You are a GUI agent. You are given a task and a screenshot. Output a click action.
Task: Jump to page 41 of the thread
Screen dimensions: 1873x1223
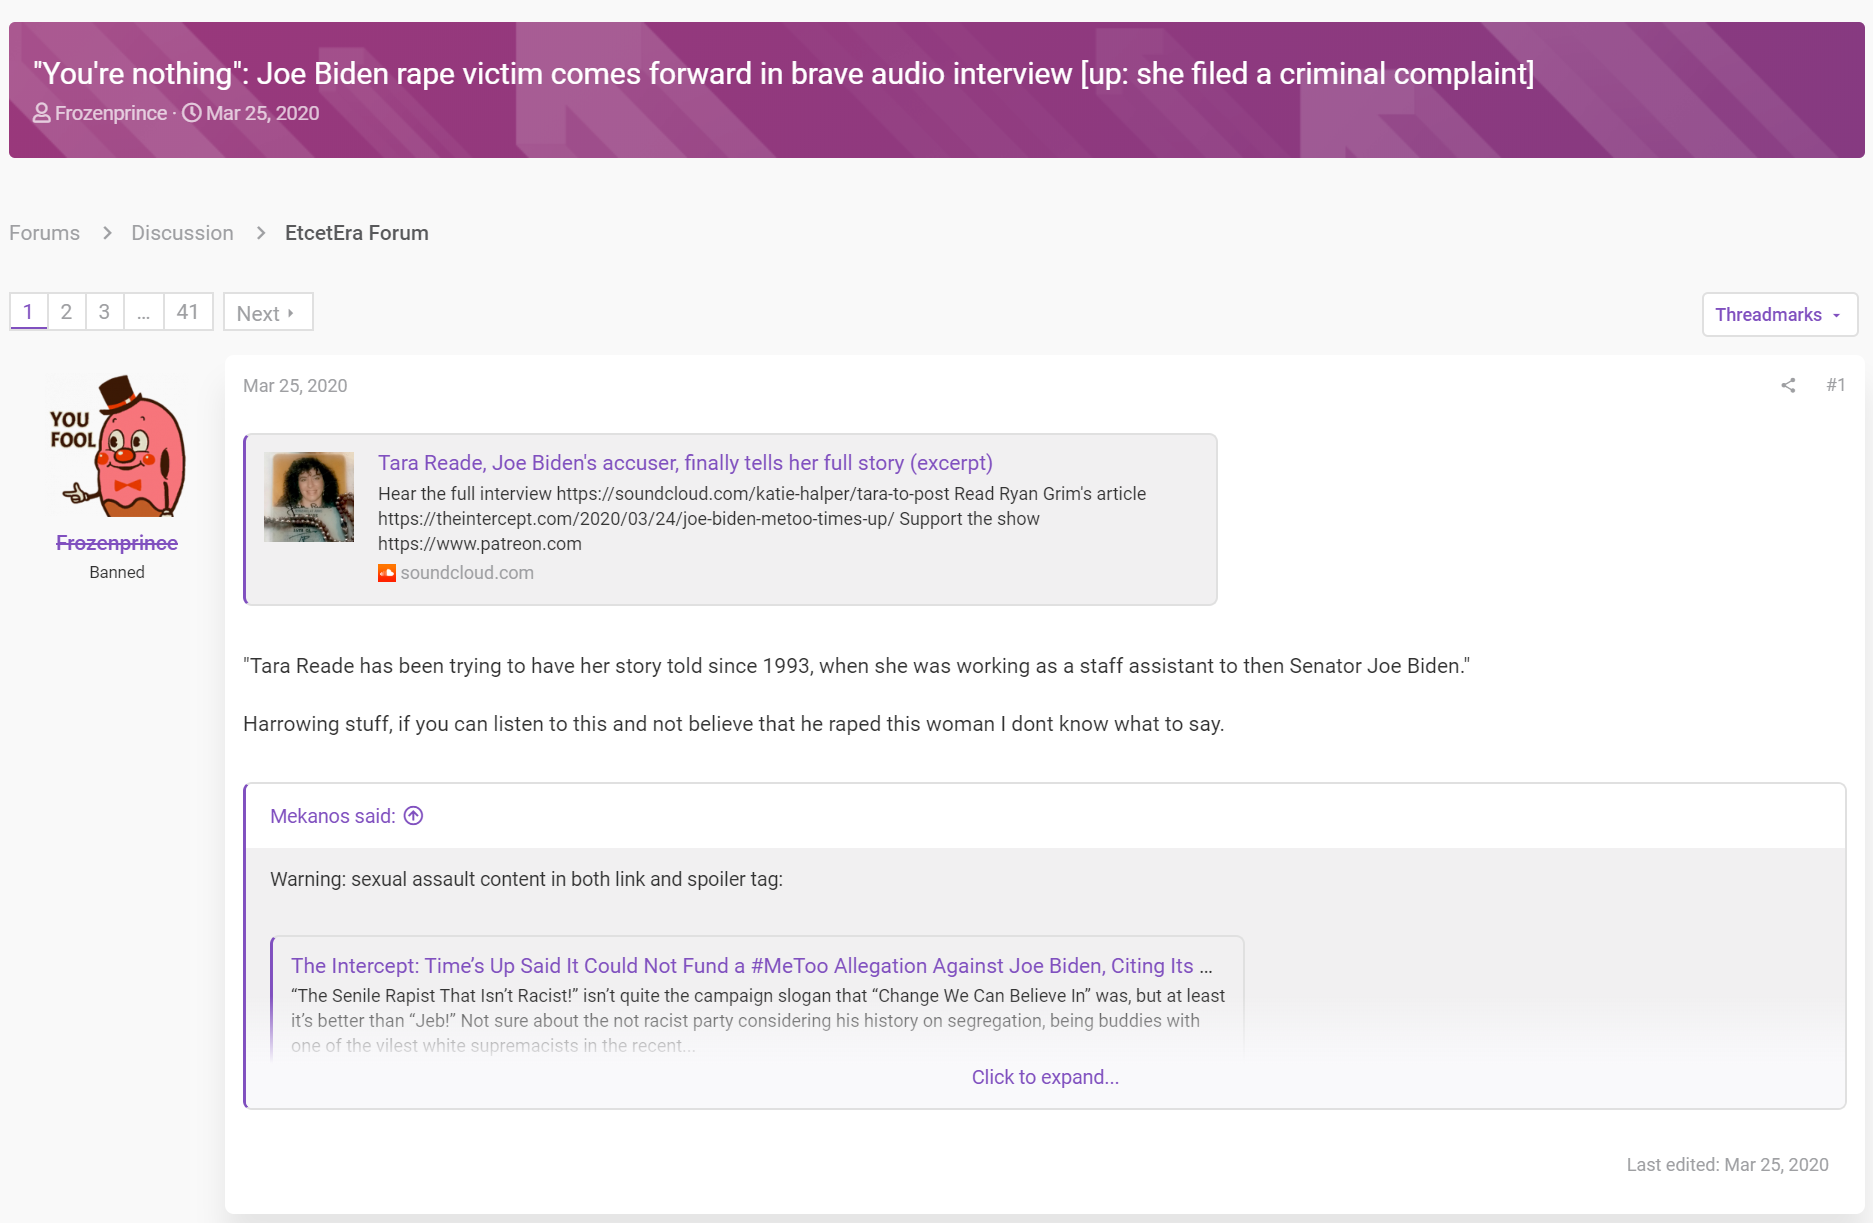188,312
